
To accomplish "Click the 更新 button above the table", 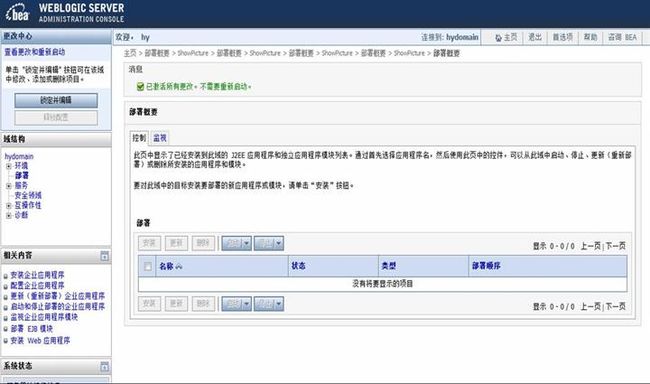I will click(x=176, y=243).
